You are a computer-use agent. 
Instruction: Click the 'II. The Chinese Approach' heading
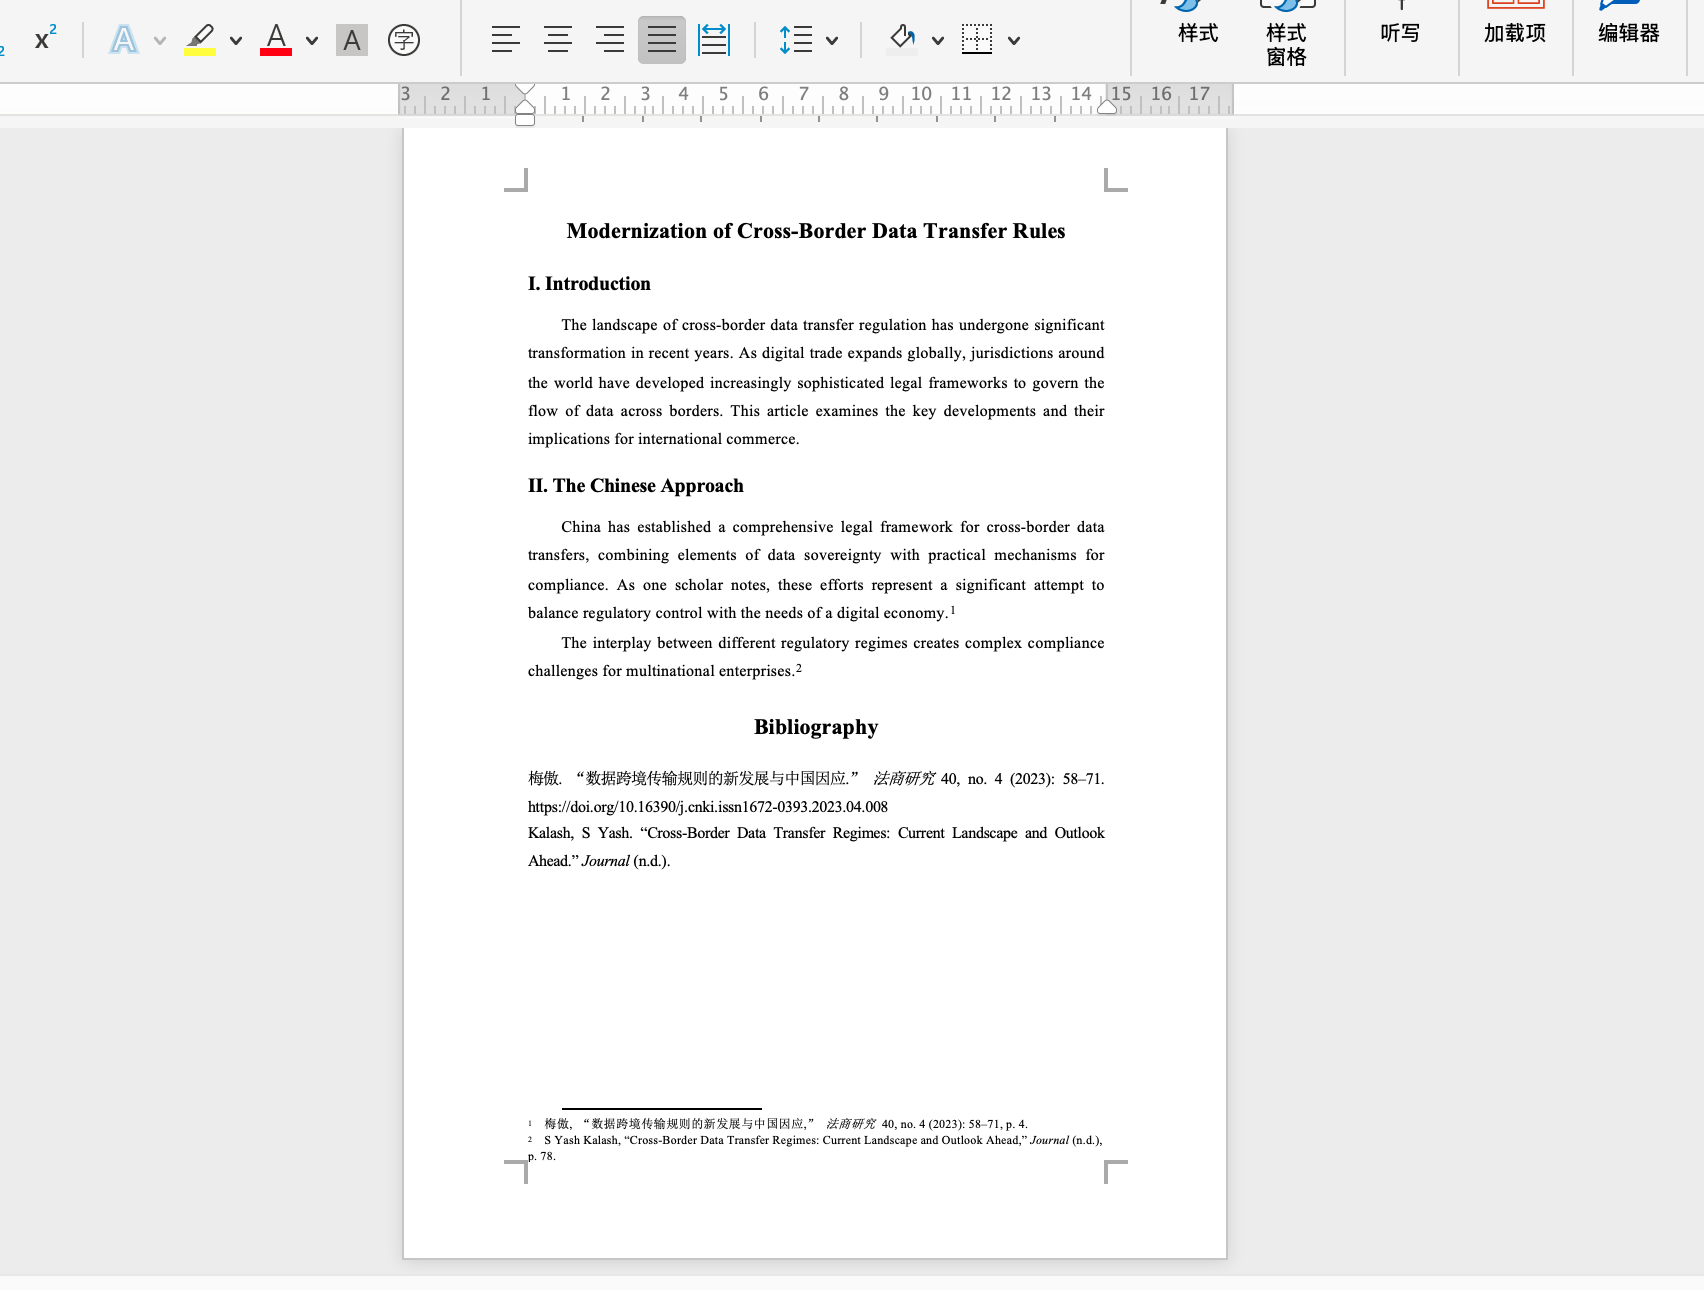[x=636, y=486]
